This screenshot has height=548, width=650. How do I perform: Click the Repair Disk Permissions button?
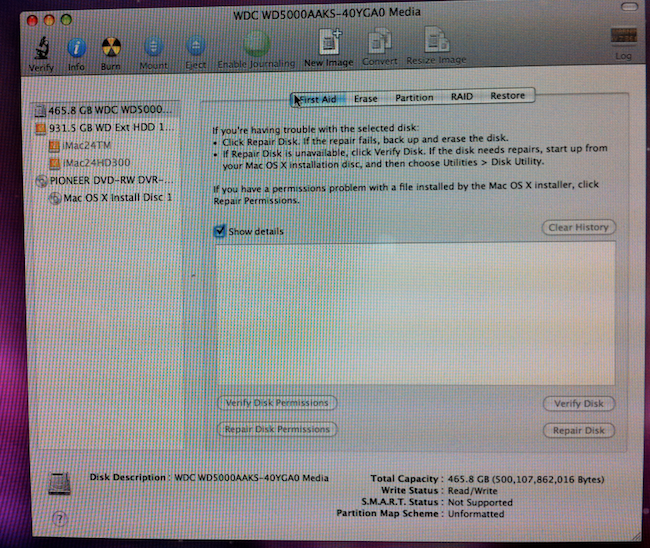(277, 429)
